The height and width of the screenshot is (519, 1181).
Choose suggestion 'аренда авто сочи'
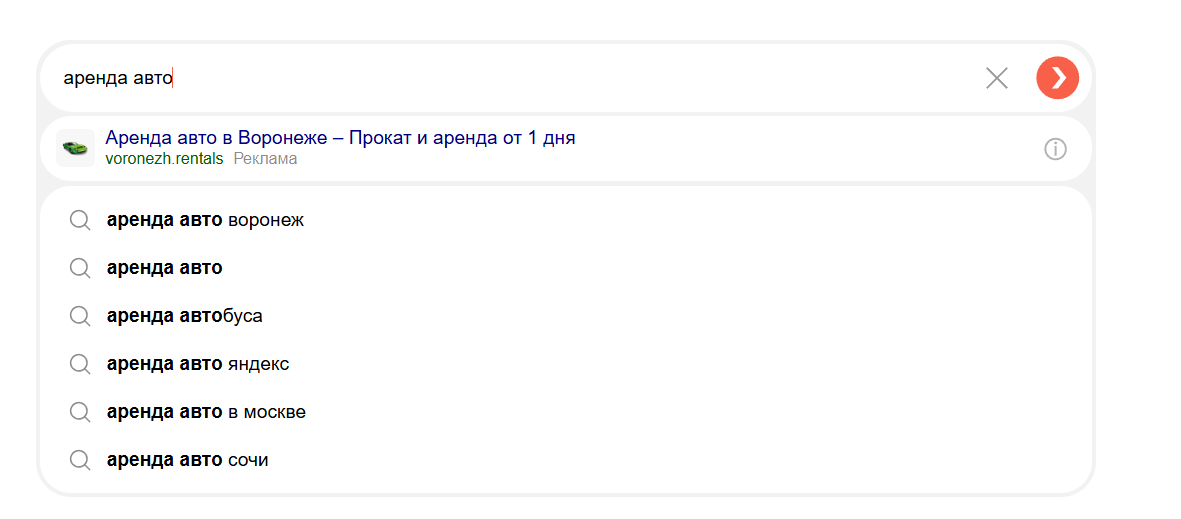click(565, 459)
